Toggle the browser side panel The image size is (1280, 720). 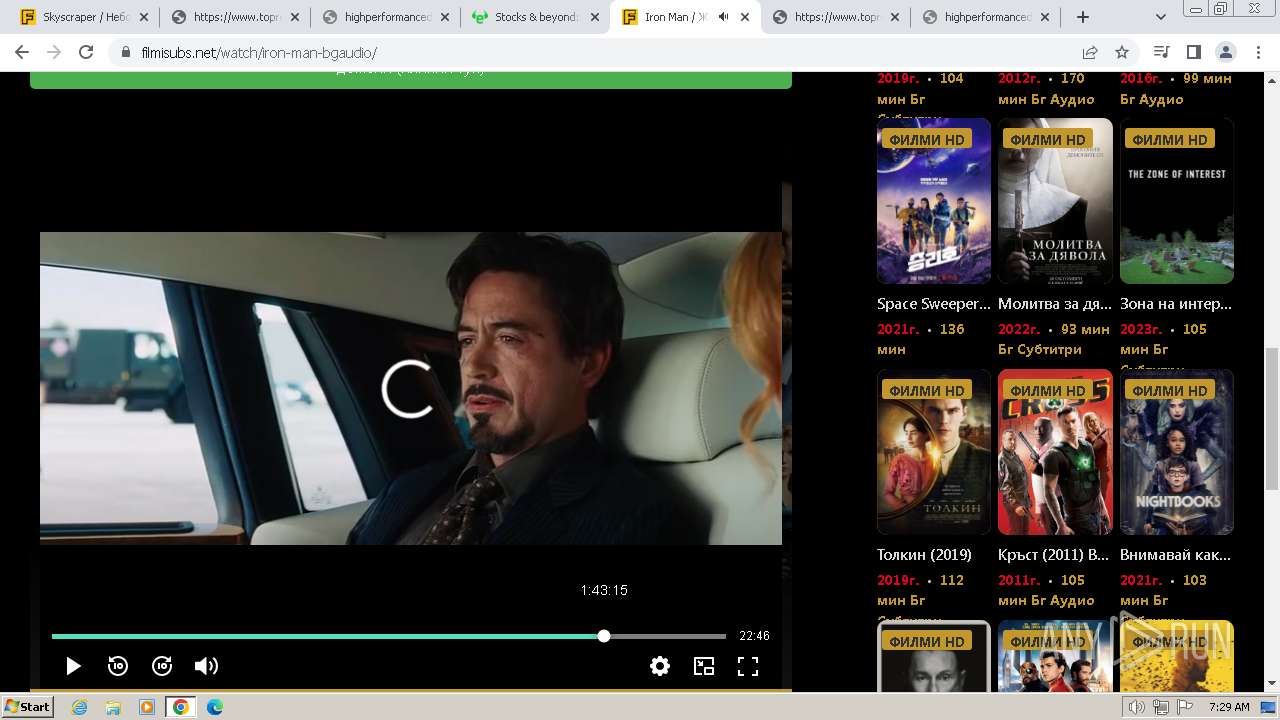pyautogui.click(x=1193, y=52)
